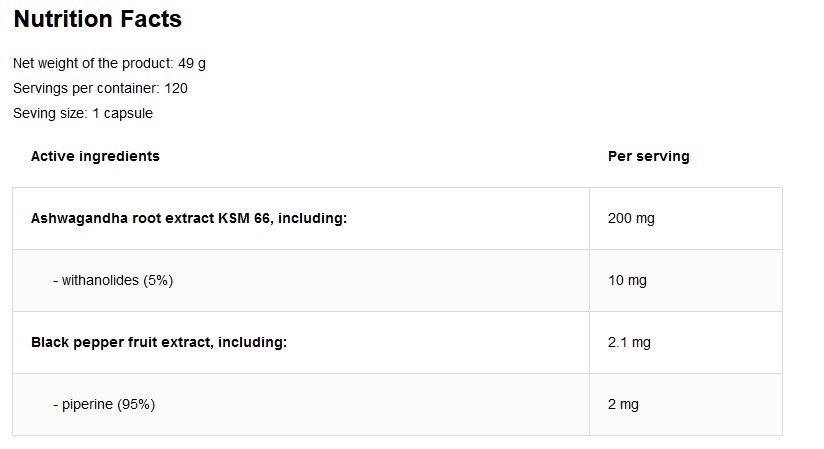The height and width of the screenshot is (449, 824).
Task: Click the Per serving column header
Action: click(x=648, y=156)
